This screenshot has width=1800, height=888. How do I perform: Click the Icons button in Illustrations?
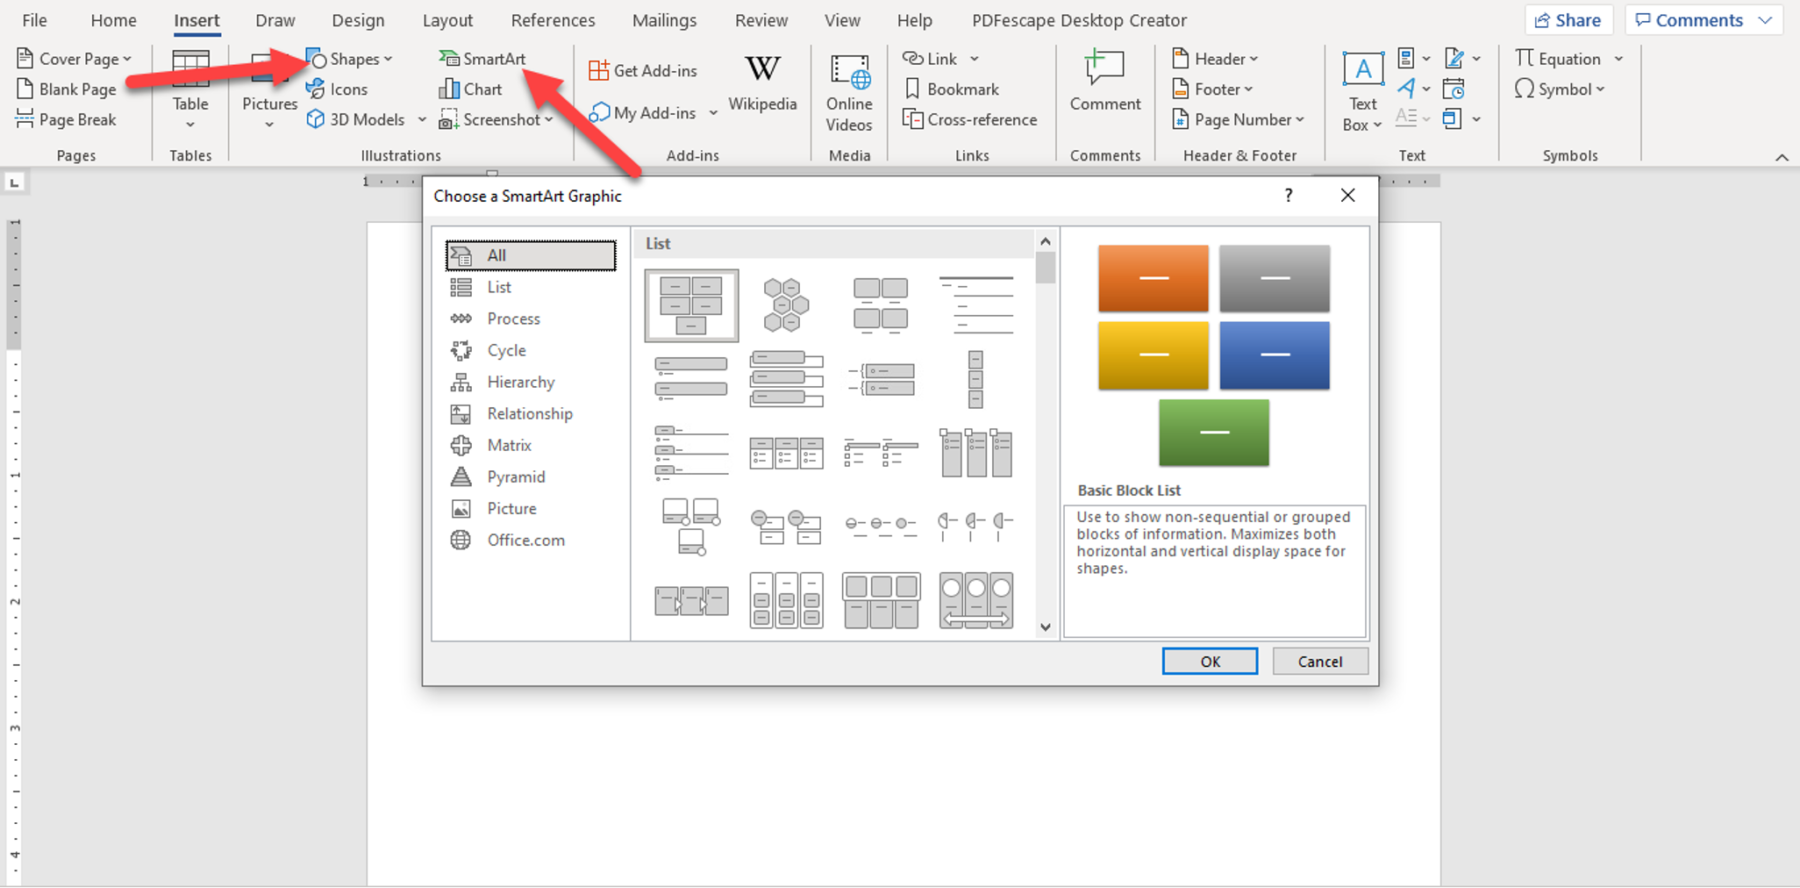337,90
